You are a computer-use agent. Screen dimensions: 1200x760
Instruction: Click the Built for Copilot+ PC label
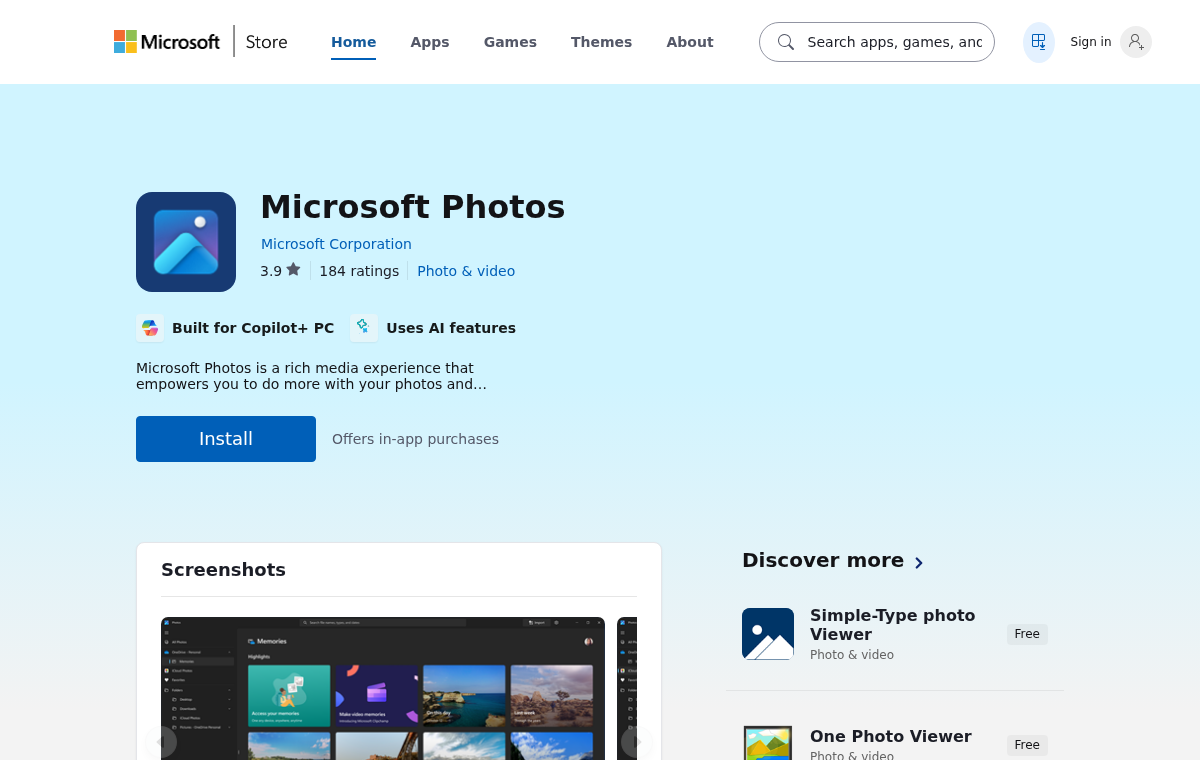(x=253, y=328)
